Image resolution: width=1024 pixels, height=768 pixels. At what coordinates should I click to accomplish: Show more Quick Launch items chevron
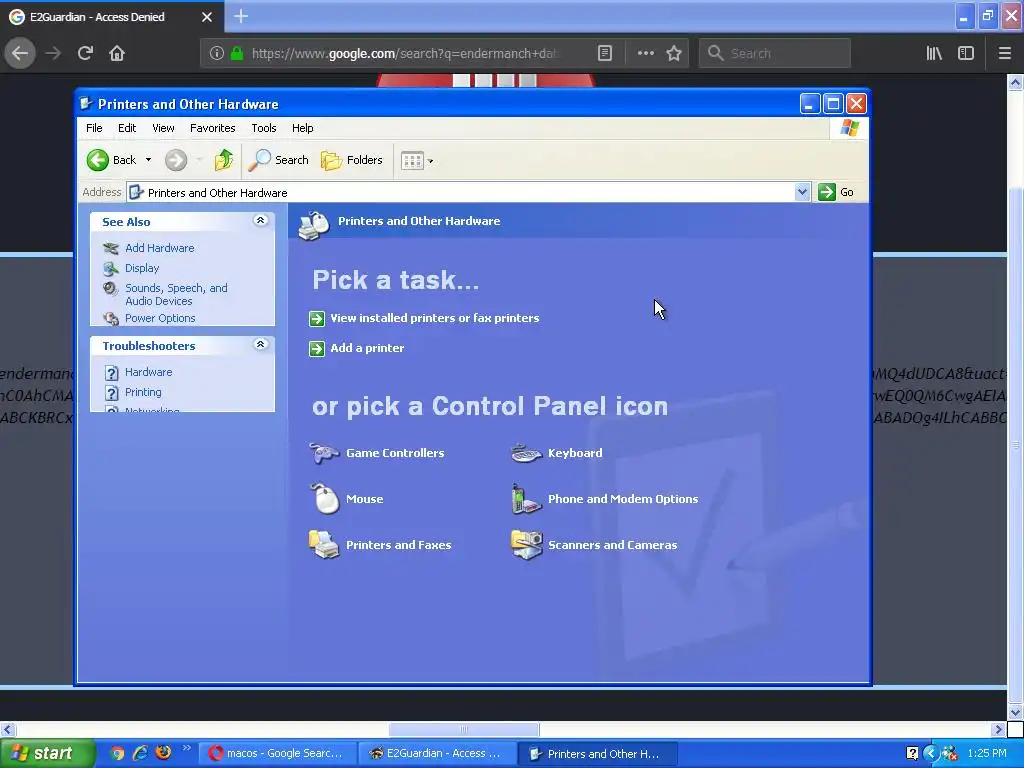(187, 748)
